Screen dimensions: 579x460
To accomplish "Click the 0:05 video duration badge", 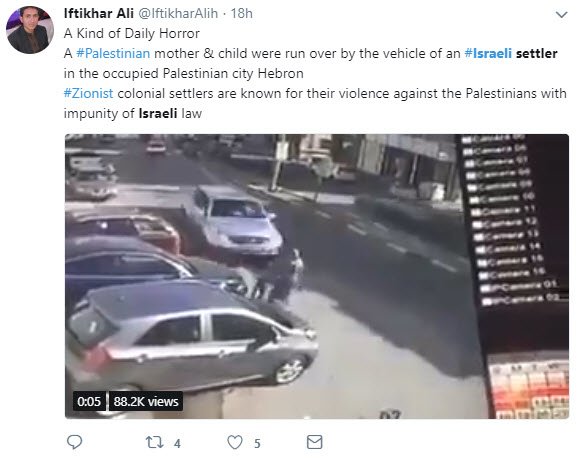I will point(89,401).
